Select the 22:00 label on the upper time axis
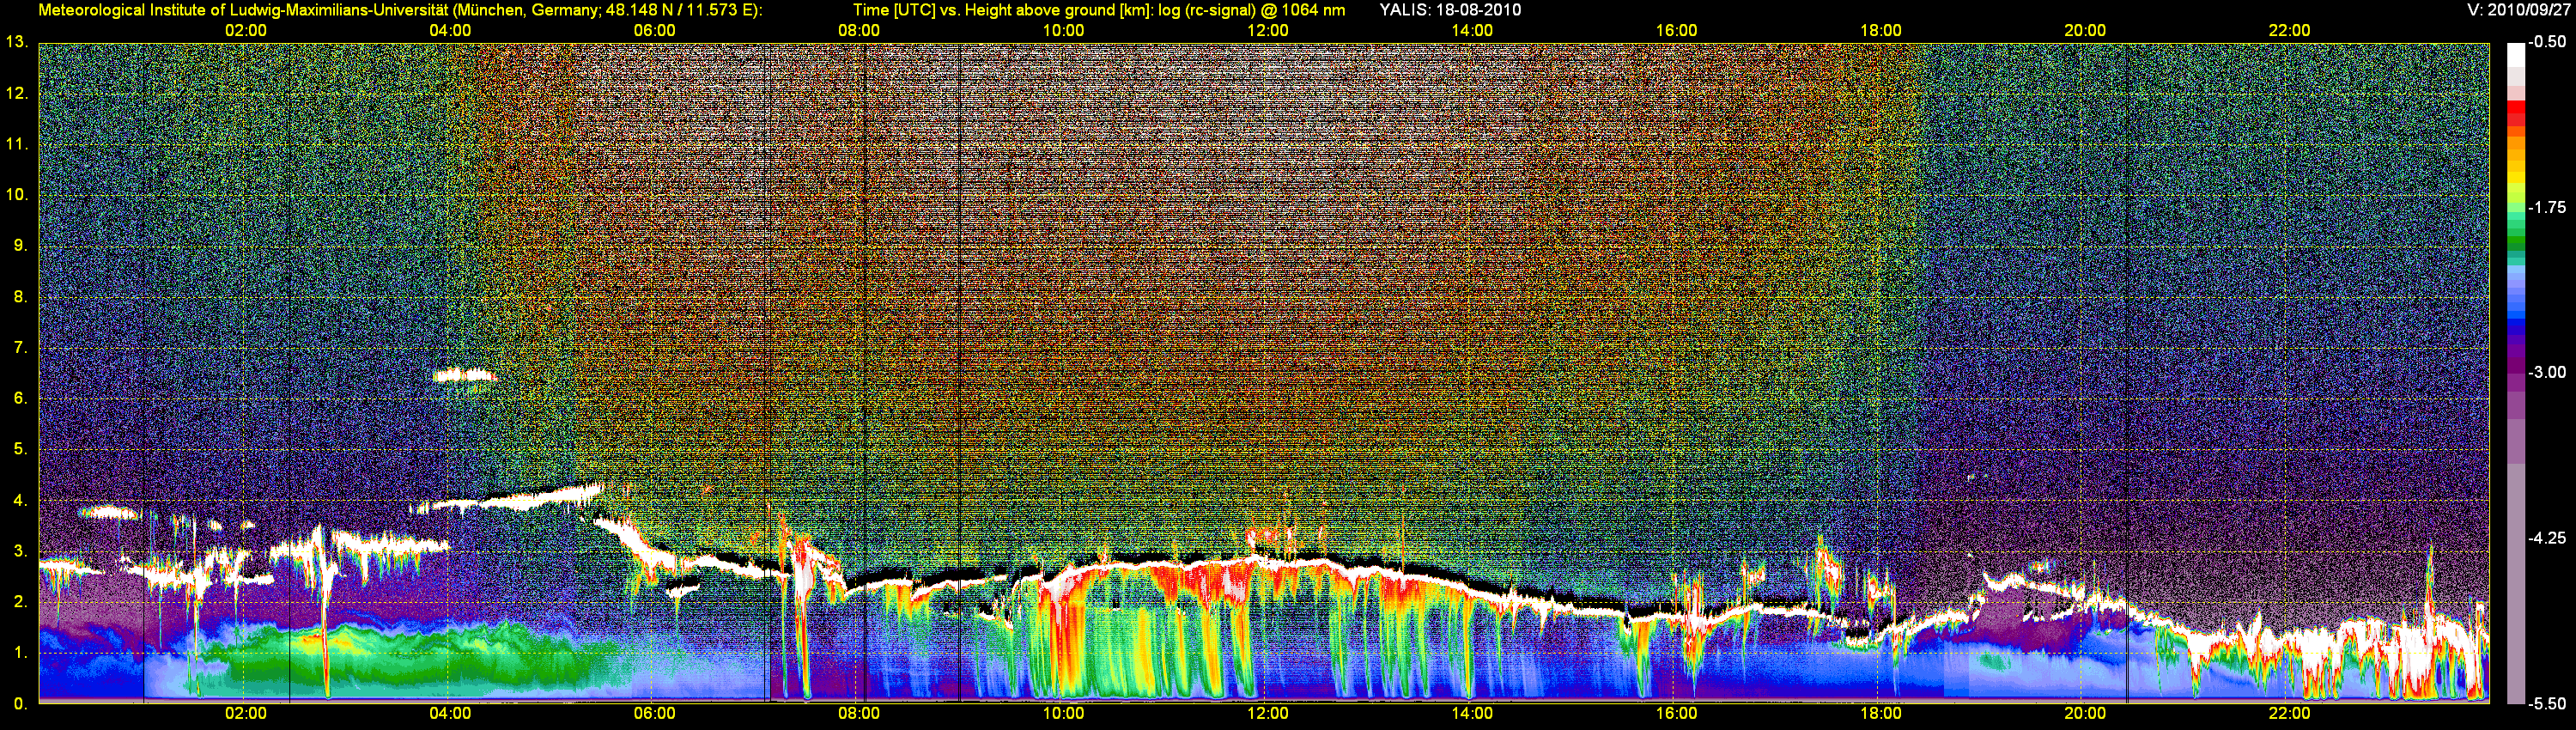The height and width of the screenshot is (730, 2576). click(x=2289, y=31)
